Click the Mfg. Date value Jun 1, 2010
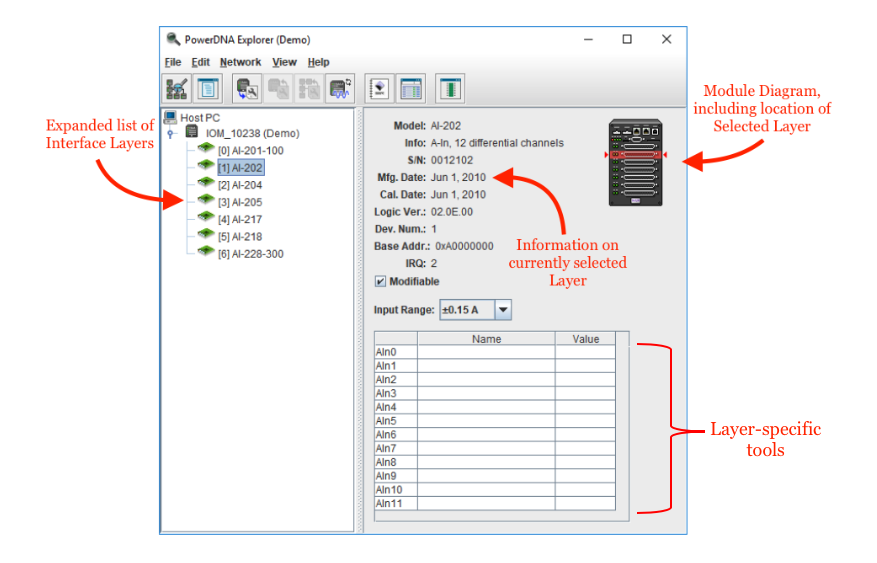The image size is (877, 563). (x=458, y=177)
